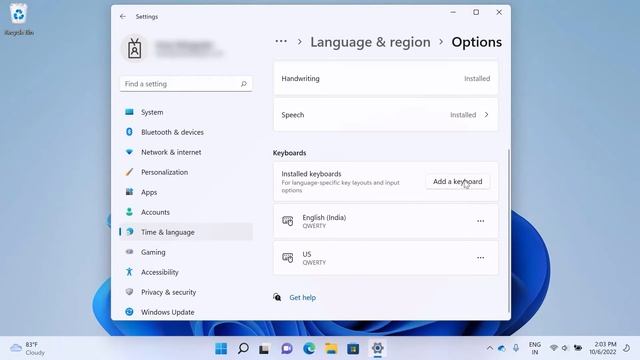Click the search magnifier in Find a setting
Screen dimensions: 640x360
coord(244,84)
